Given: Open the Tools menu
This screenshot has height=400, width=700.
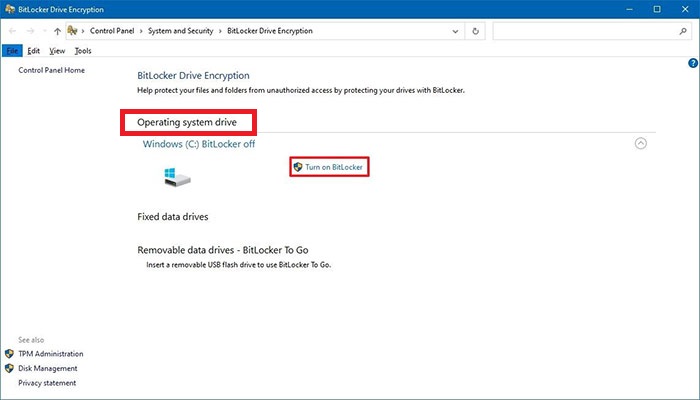Looking at the screenshot, I should tap(83, 51).
